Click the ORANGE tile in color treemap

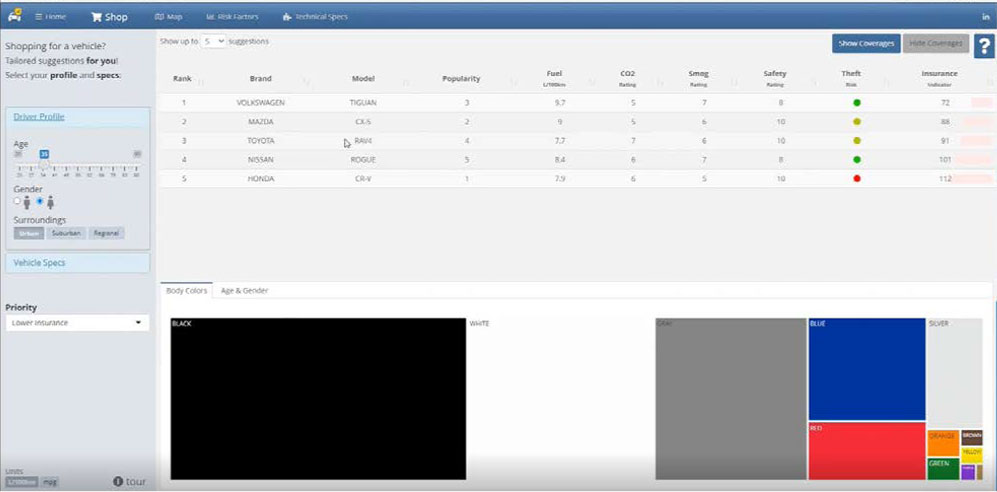click(943, 443)
